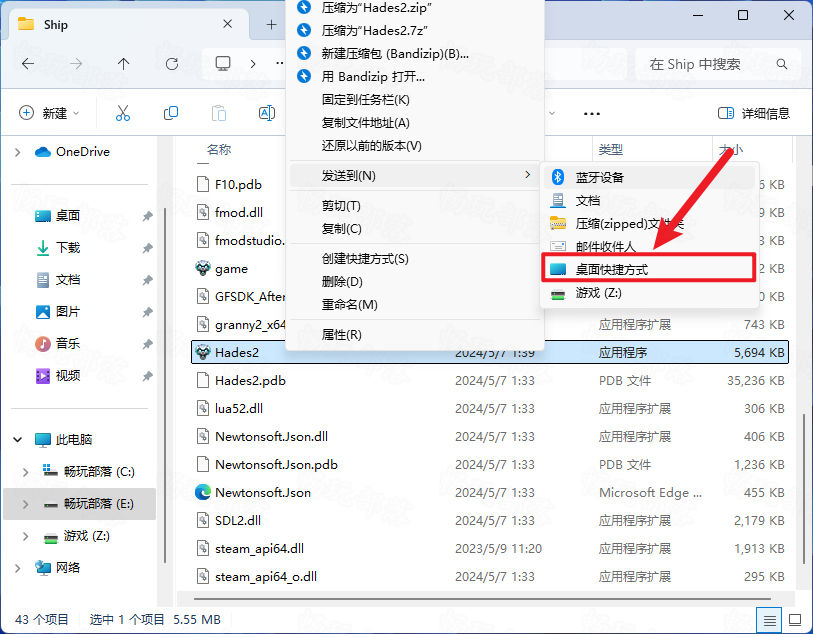Viewport: 813px width, 634px height.
Task: Unpin Downloads from quick access
Action: (x=148, y=248)
